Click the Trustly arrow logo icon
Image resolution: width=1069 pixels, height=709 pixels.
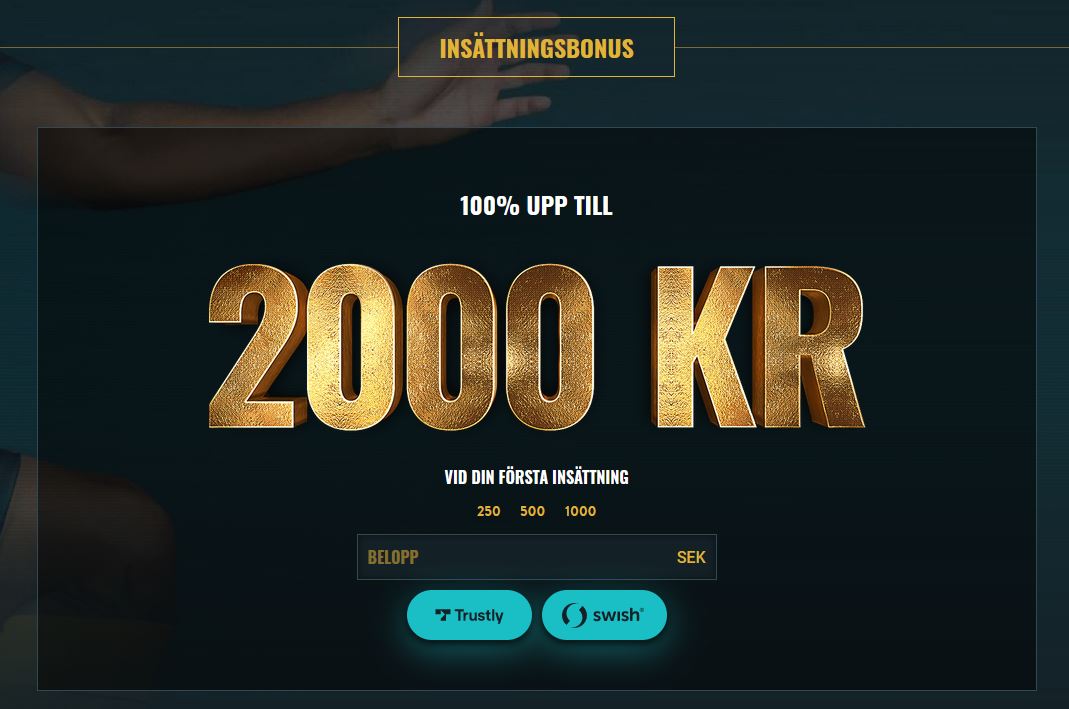442,616
